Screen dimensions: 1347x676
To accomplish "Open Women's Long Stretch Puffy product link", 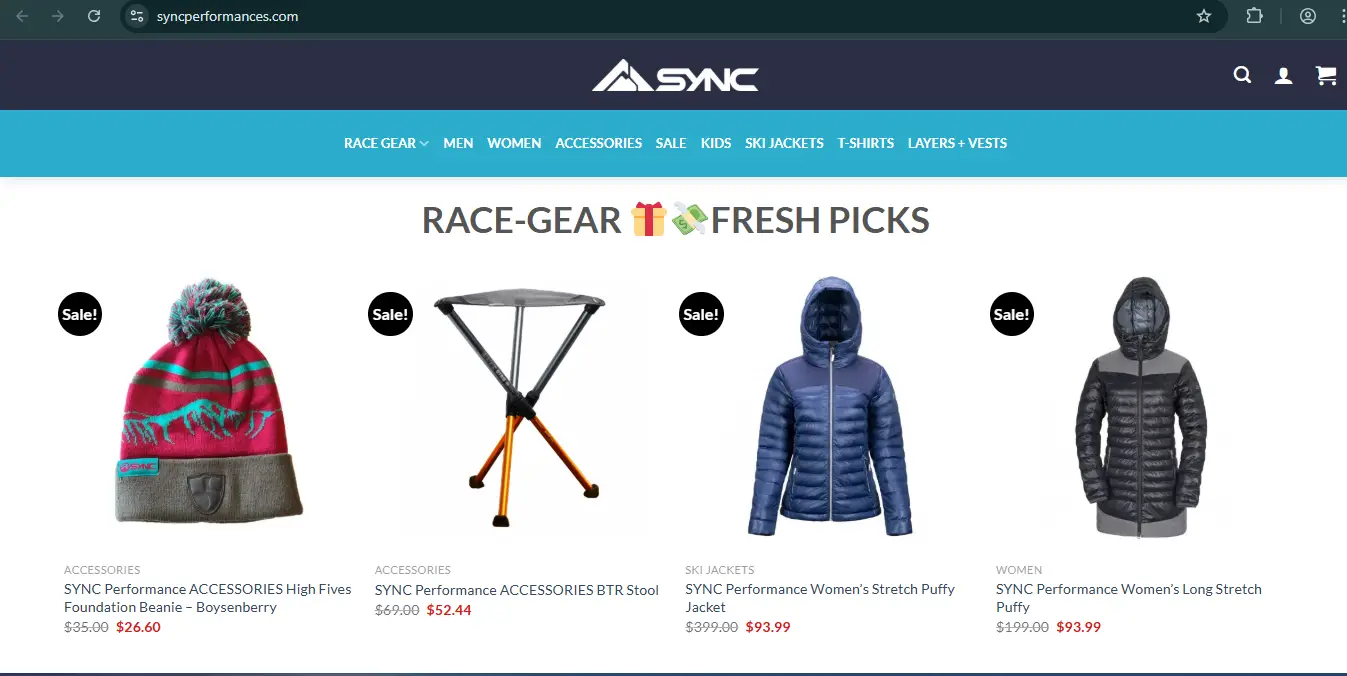I will (1129, 598).
